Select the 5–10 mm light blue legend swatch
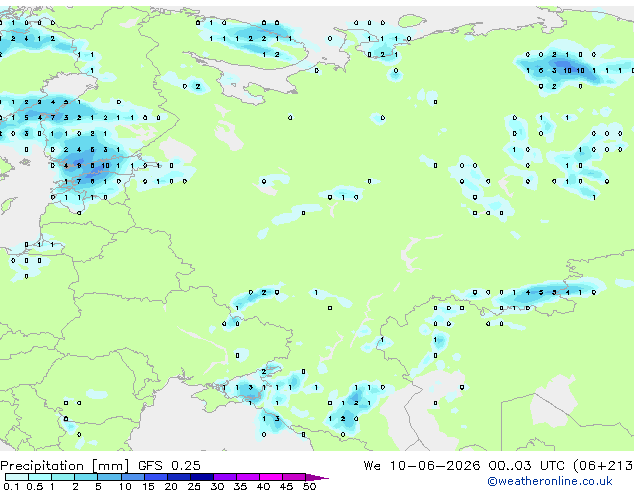Viewport: 634px width, 490px height. pyautogui.click(x=109, y=477)
